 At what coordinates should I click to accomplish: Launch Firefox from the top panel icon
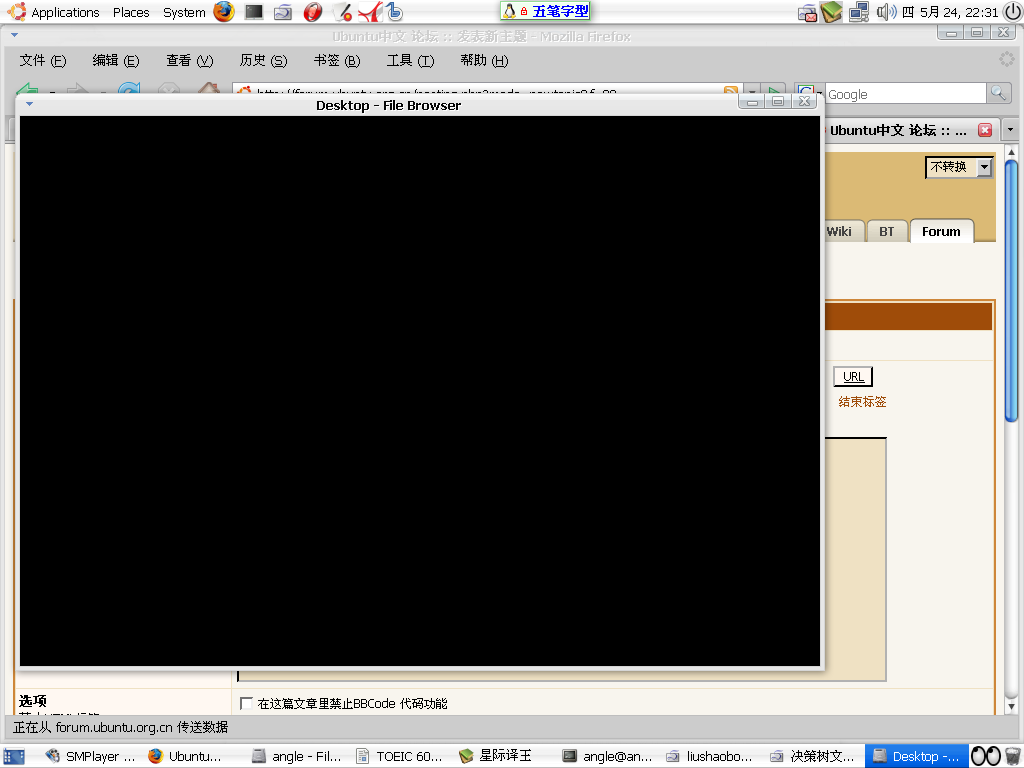(224, 11)
